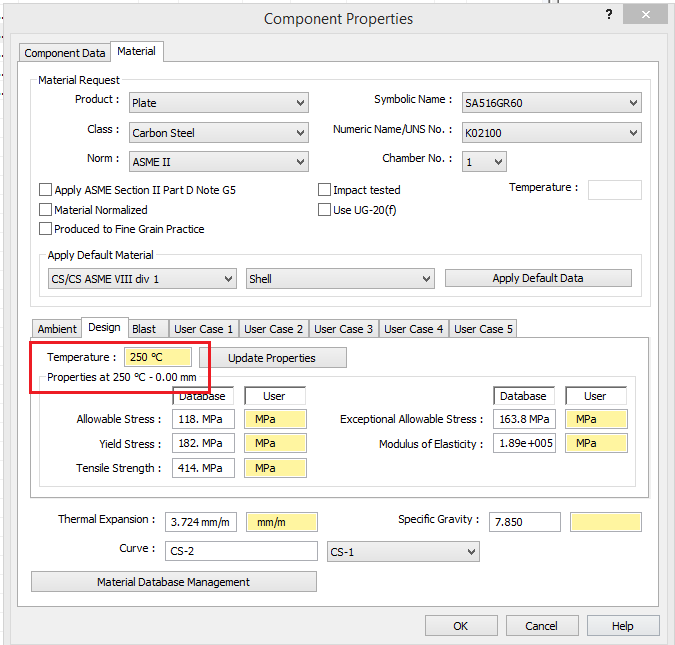The image size is (675, 645).
Task: Click the Exceptional Allowable Stress user field
Action: pos(596,419)
